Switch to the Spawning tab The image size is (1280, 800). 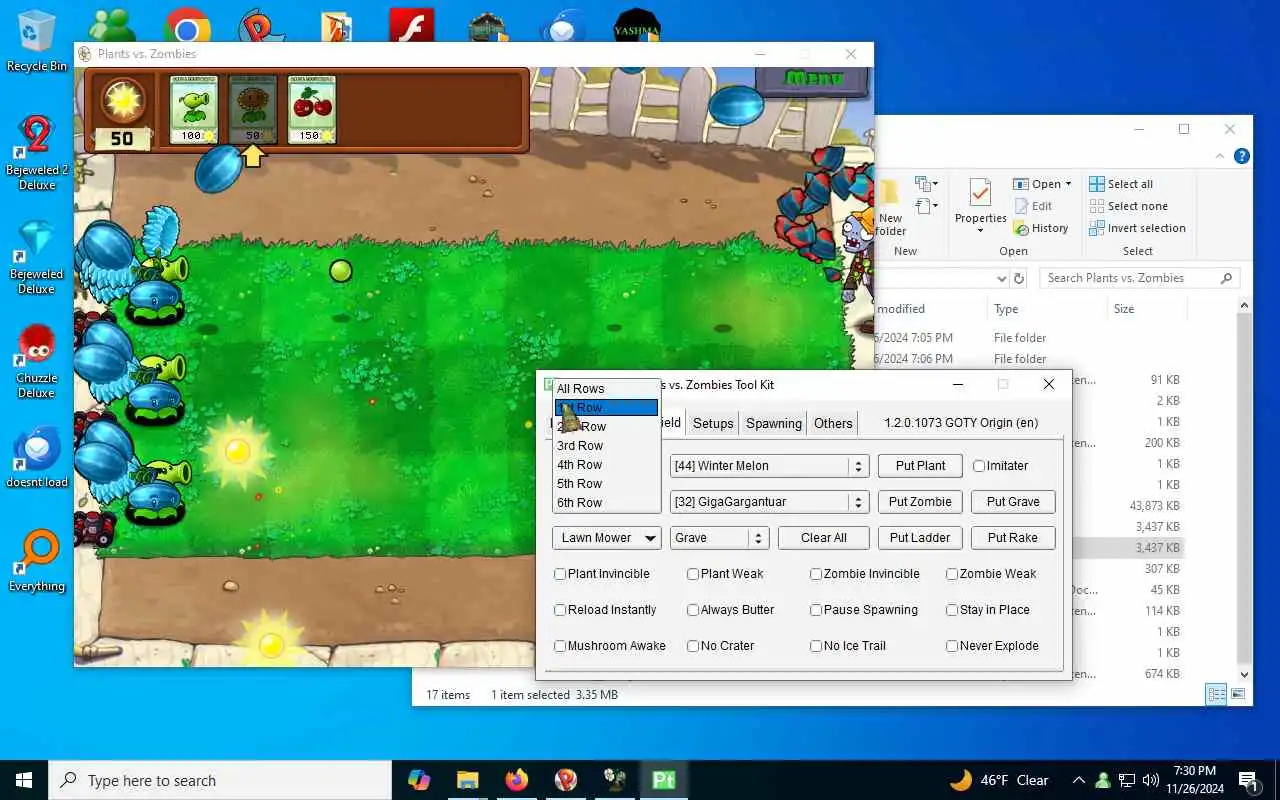(x=774, y=423)
